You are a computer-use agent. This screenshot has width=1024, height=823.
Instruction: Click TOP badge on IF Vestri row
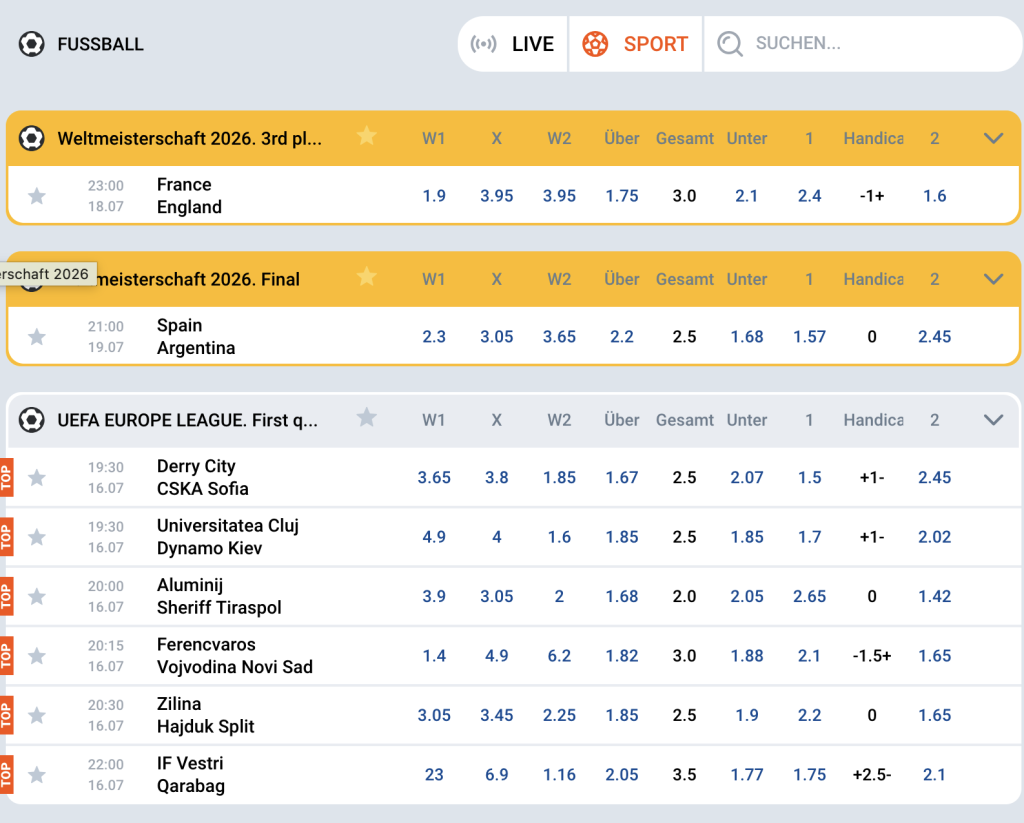[x=6, y=775]
